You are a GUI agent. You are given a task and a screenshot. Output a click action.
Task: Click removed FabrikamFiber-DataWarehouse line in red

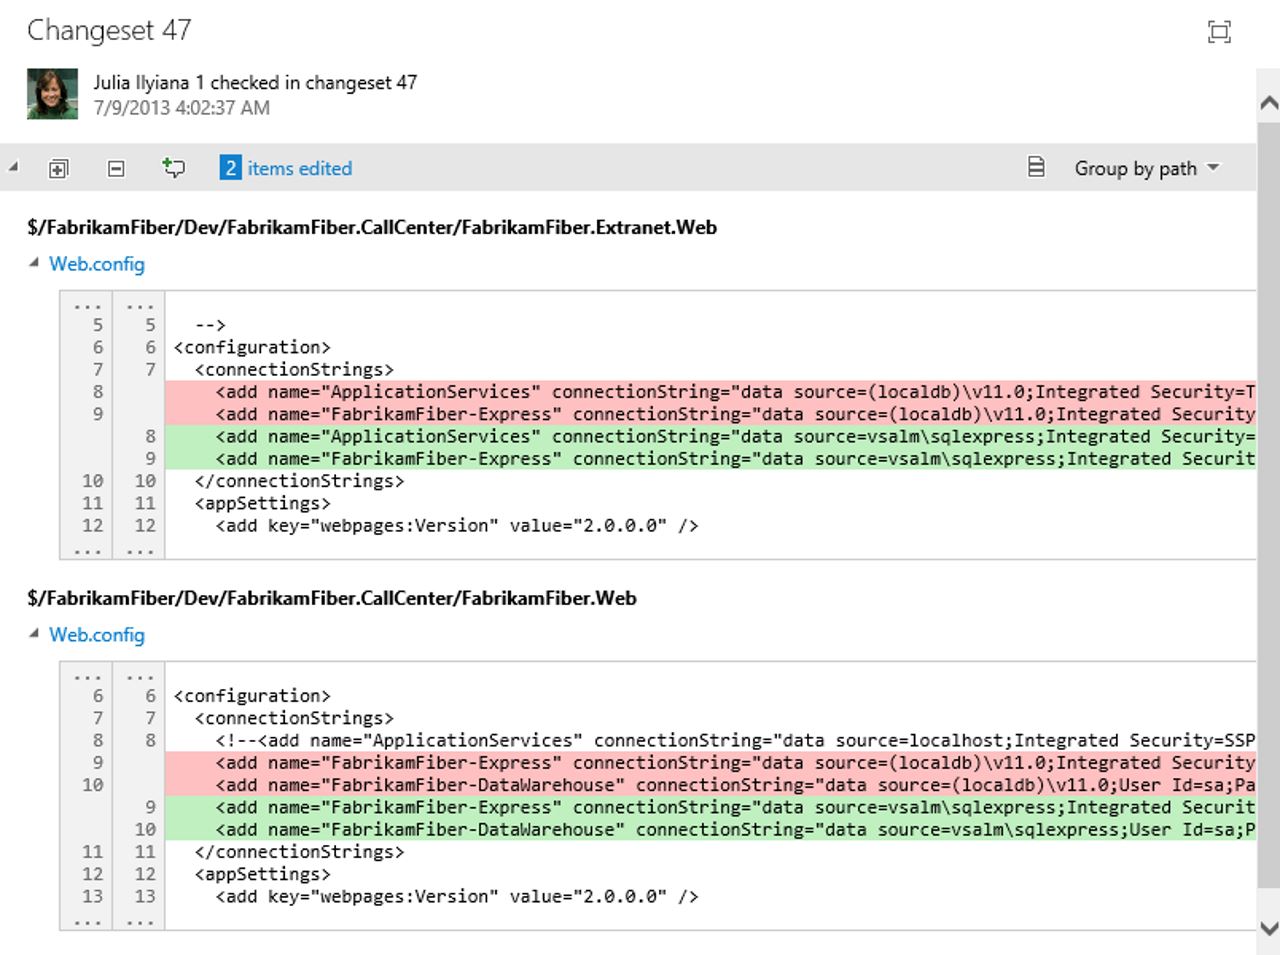[x=710, y=785]
